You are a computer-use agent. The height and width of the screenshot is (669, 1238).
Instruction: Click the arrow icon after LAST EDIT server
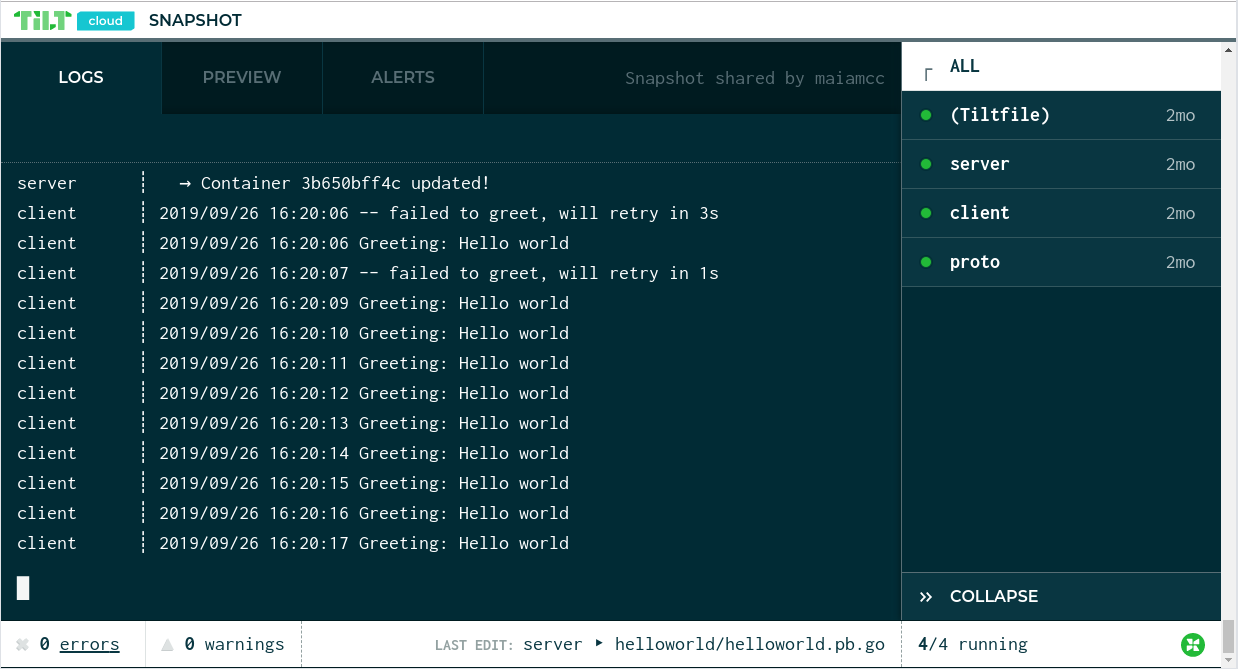[599, 643]
